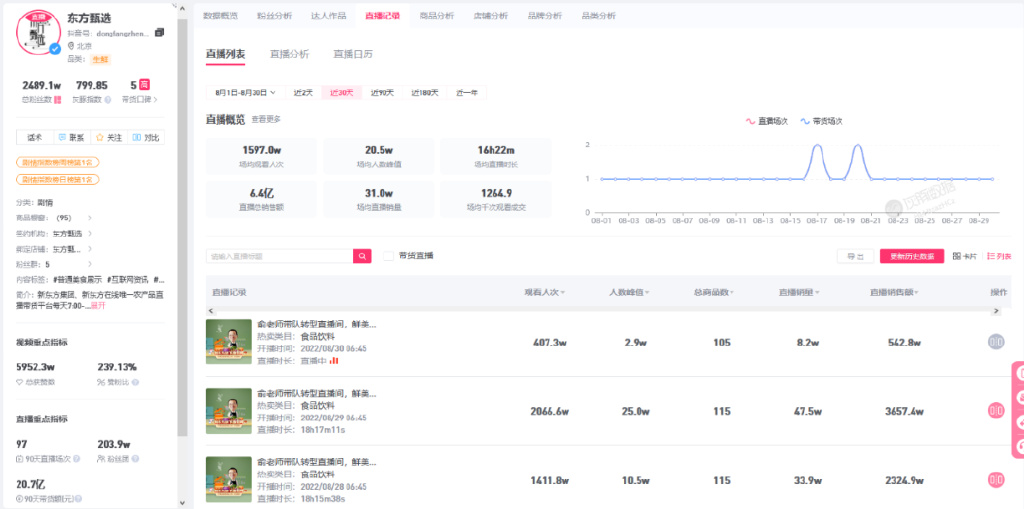Screen dimensions: 1024x509
Task: Select the 近90天 date range
Action: (382, 93)
